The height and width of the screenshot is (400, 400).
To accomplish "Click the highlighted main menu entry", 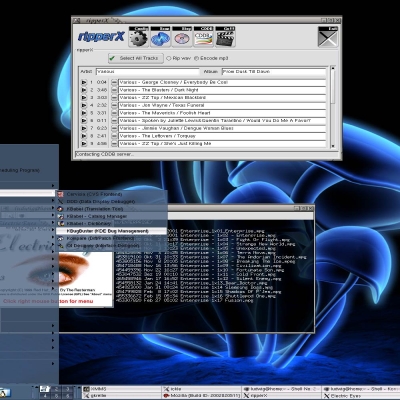I will 27,193.
